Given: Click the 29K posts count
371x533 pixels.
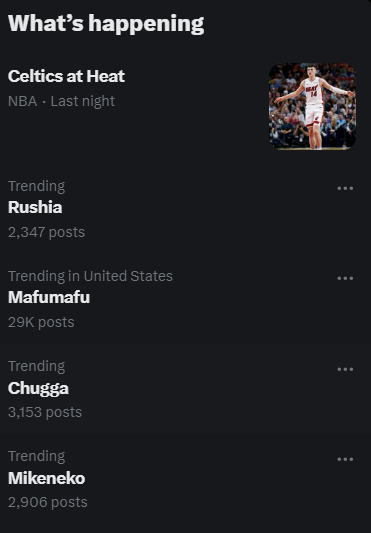Looking at the screenshot, I should pyautogui.click(x=41, y=323).
